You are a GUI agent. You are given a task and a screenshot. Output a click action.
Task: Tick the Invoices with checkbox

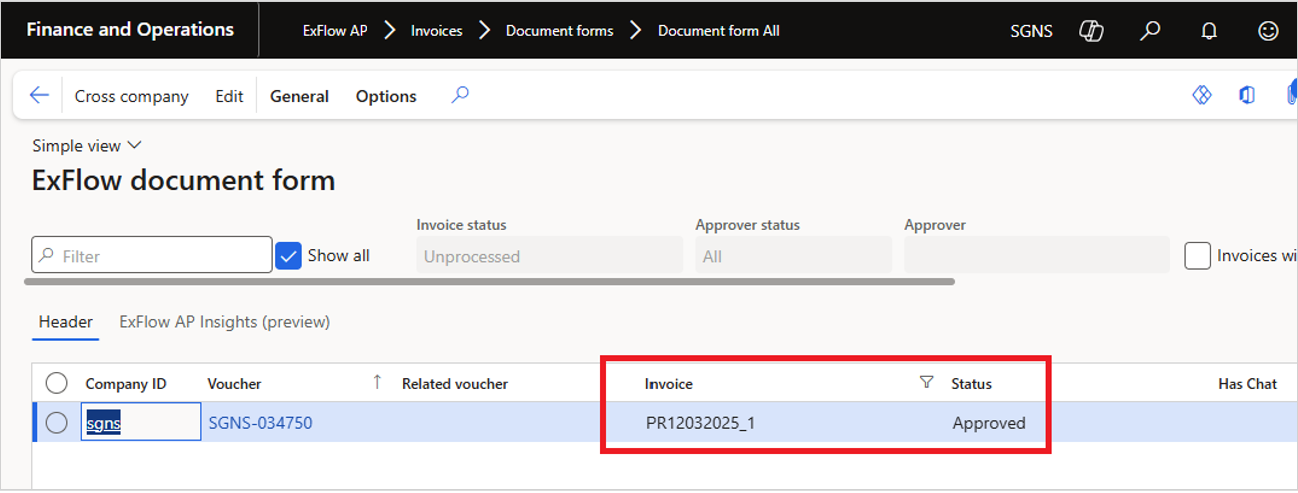[x=1198, y=256]
